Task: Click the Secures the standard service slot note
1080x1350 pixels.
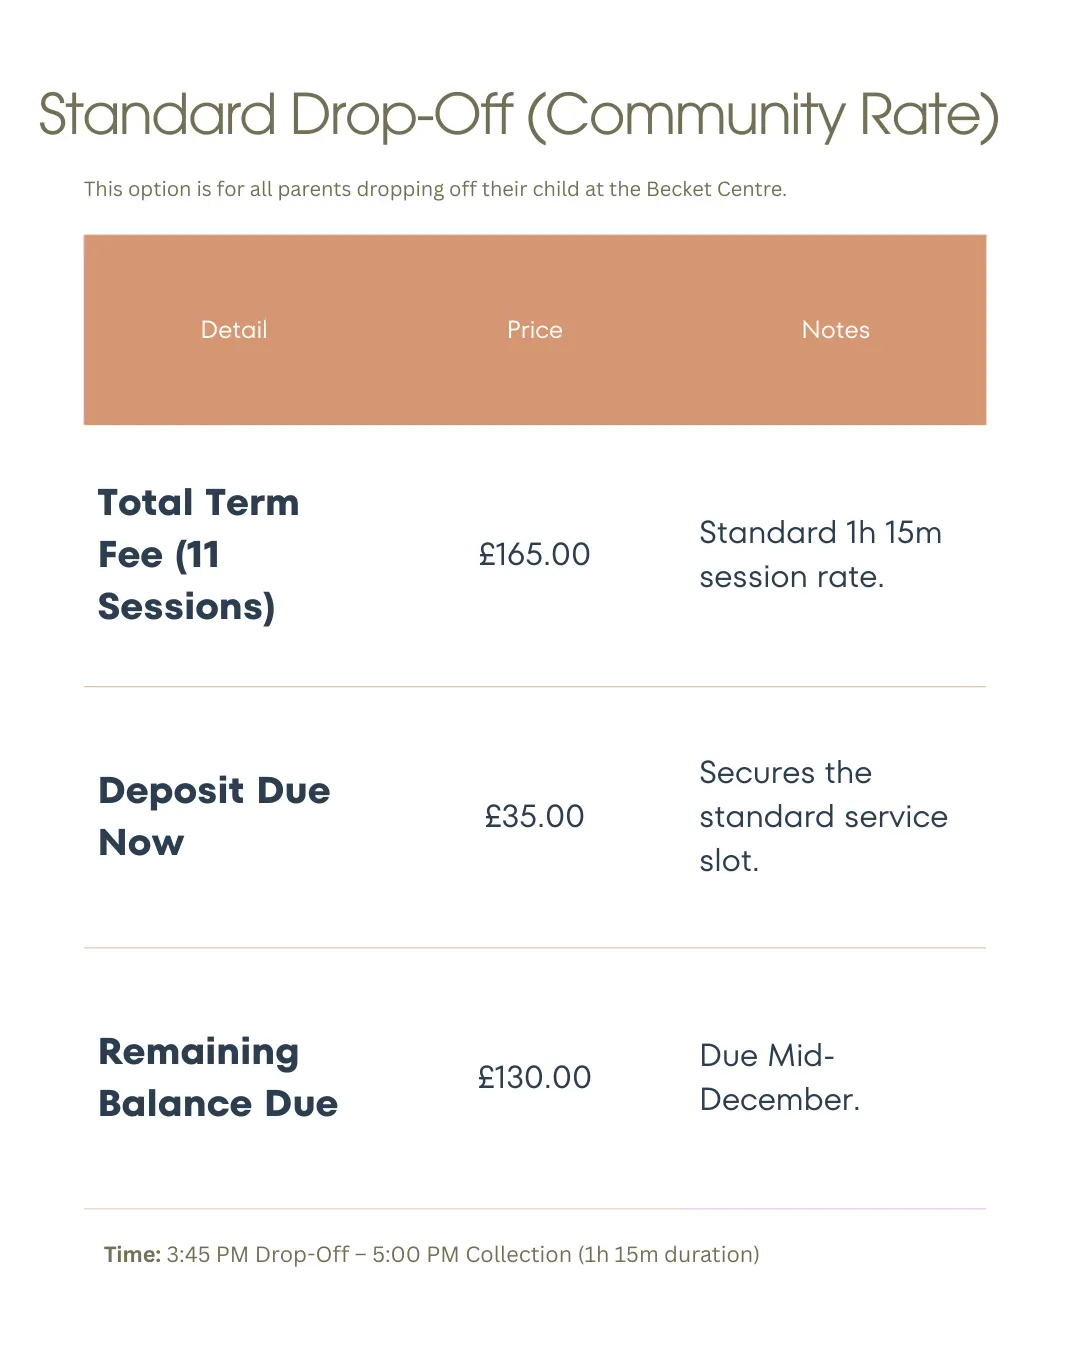Action: point(822,816)
